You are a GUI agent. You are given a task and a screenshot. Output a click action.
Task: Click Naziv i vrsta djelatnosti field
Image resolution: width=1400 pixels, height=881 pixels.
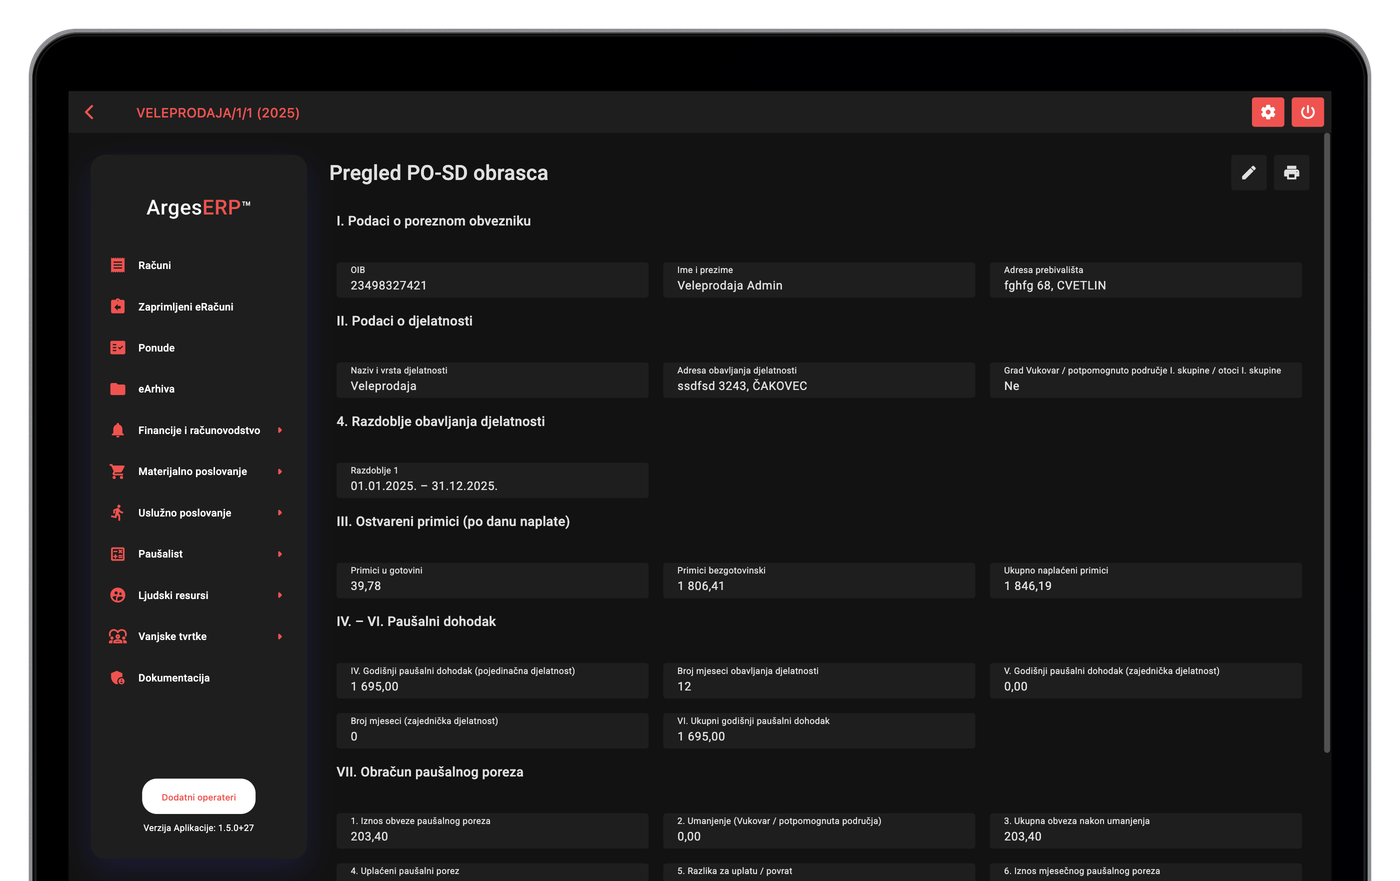click(x=492, y=380)
